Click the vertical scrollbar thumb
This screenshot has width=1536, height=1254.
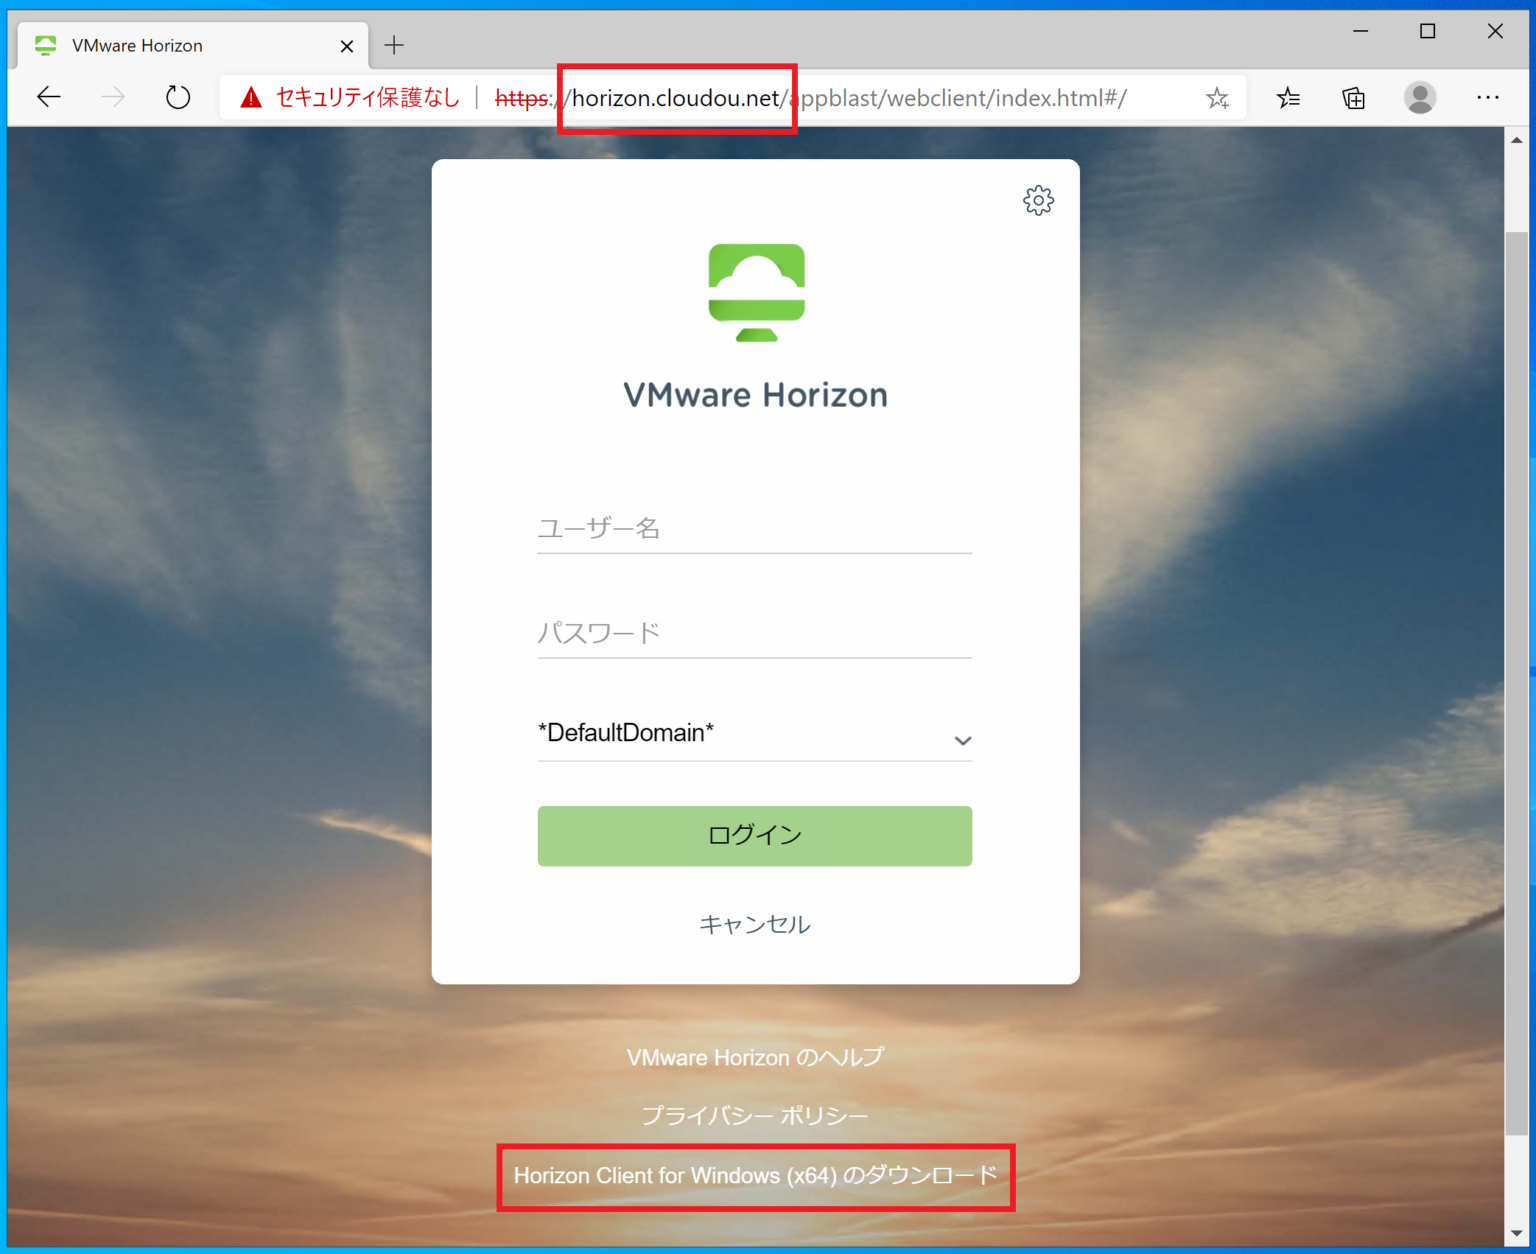pyautogui.click(x=1517, y=684)
